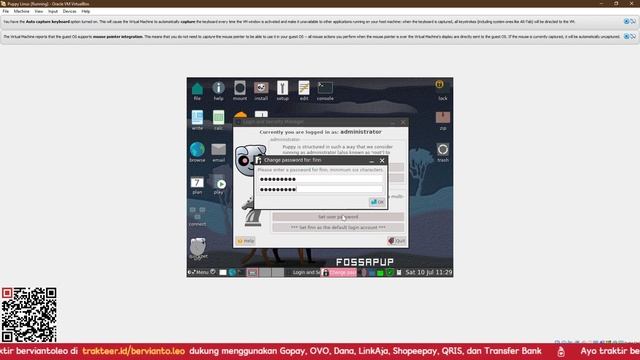The width and height of the screenshot is (640, 360).
Task: Click the trakteer.id/bervianto.leo link text
Action: (x=133, y=351)
